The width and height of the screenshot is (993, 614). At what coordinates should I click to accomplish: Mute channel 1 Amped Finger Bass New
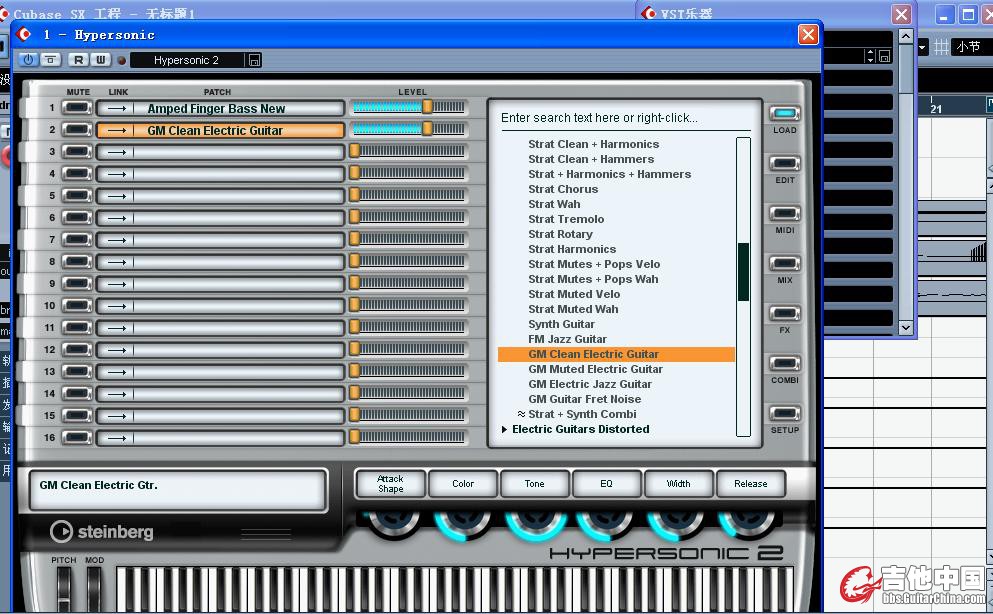pyautogui.click(x=77, y=108)
